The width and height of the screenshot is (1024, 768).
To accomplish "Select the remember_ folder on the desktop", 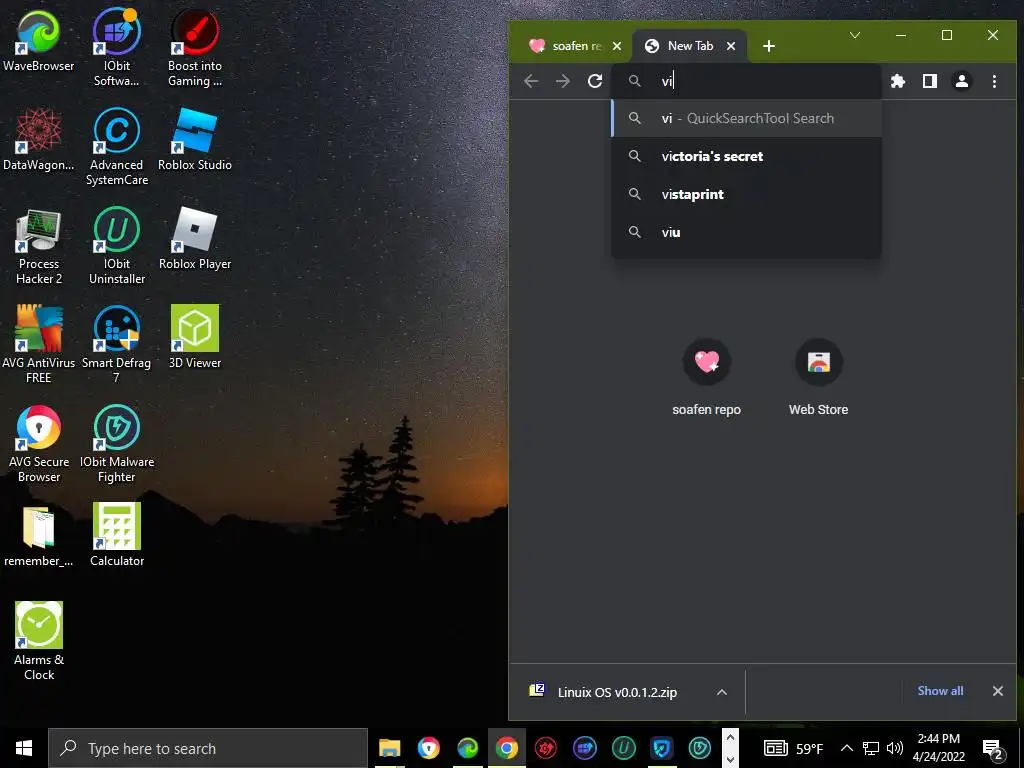I will 39,536.
